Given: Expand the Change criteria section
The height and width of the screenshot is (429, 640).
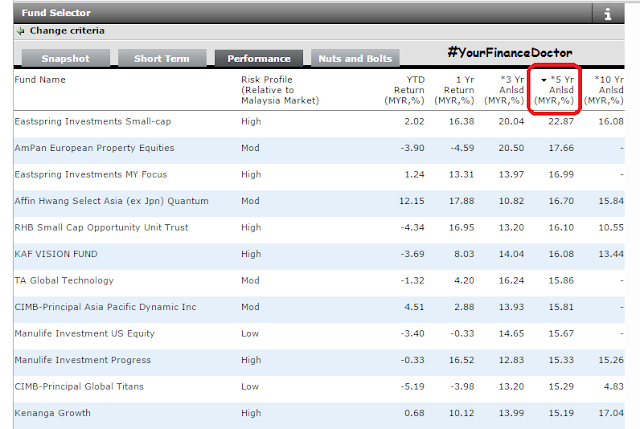Looking at the screenshot, I should pyautogui.click(x=67, y=31).
